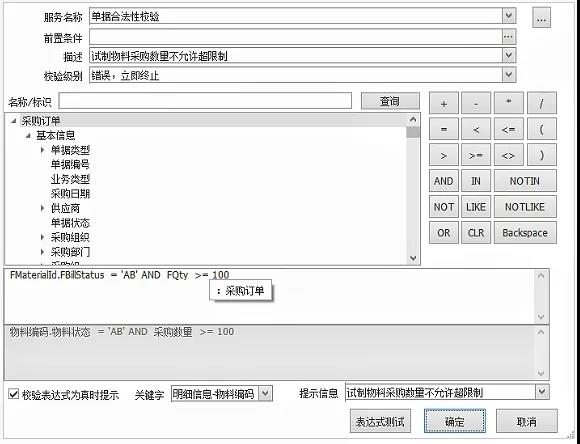Image resolution: width=580 pixels, height=444 pixels.
Task: Collapse the 采购订单 tree node
Action: [14, 121]
